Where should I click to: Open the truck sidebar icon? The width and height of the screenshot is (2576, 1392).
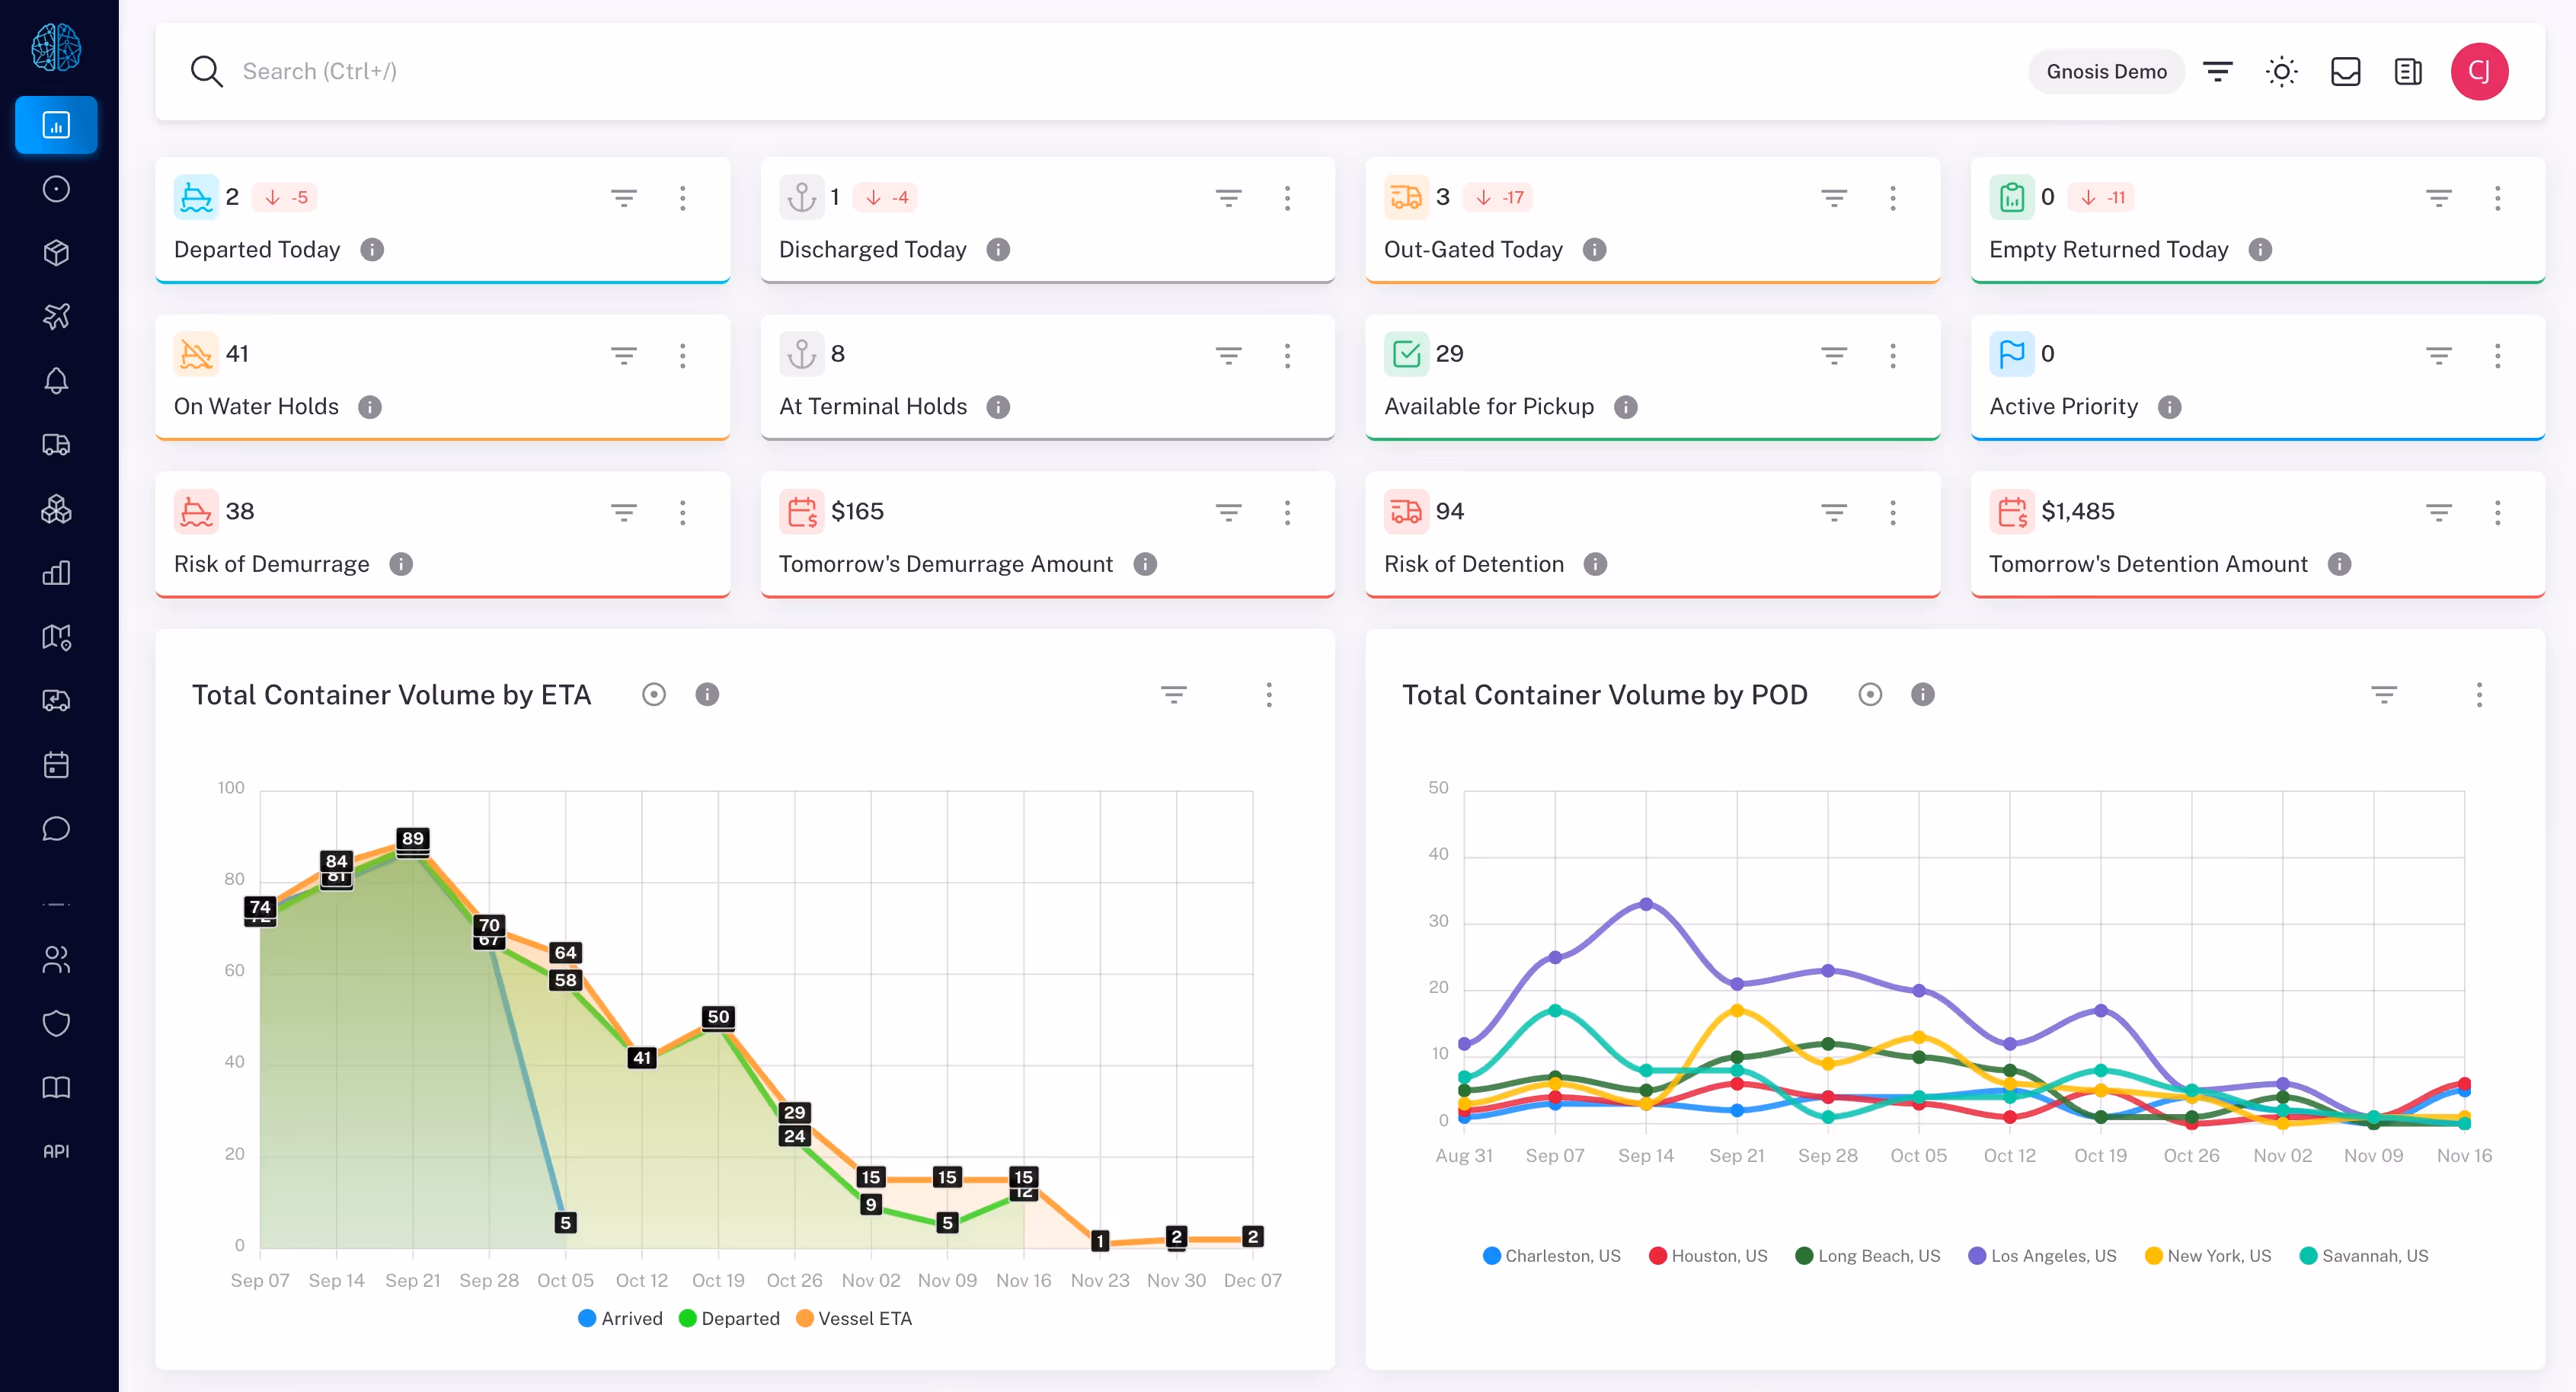click(56, 444)
